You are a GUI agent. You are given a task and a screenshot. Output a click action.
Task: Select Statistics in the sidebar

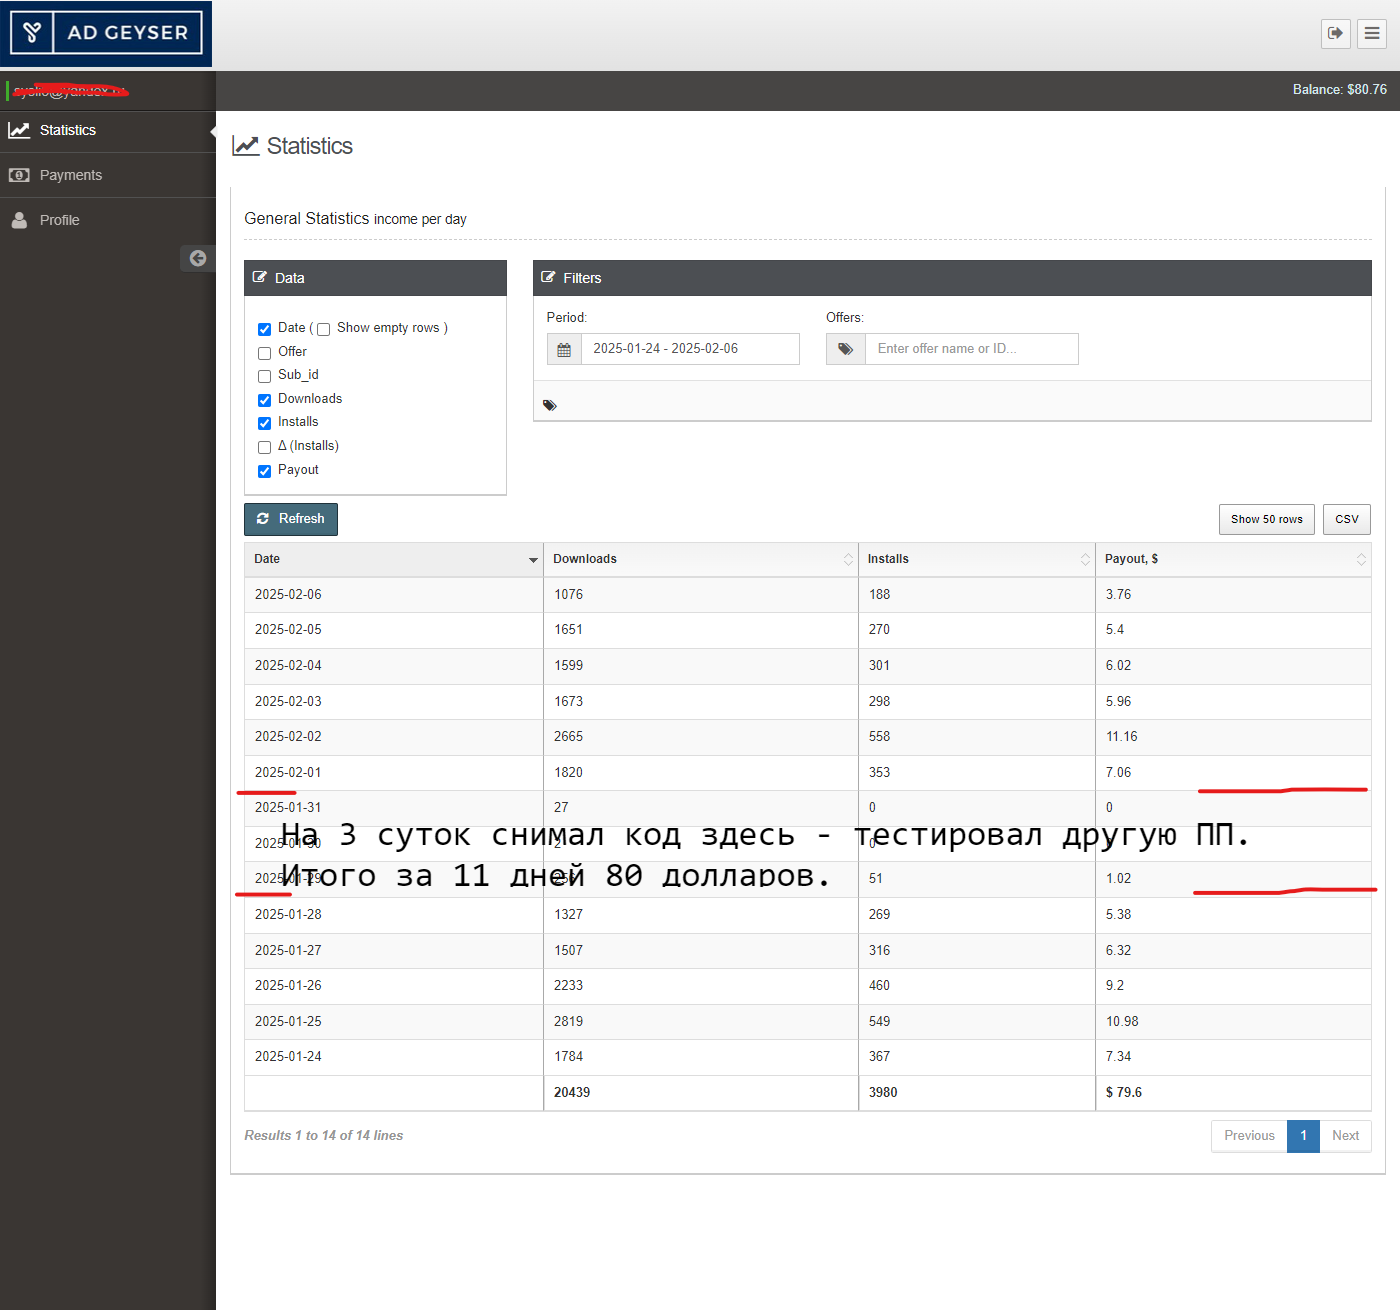point(67,130)
